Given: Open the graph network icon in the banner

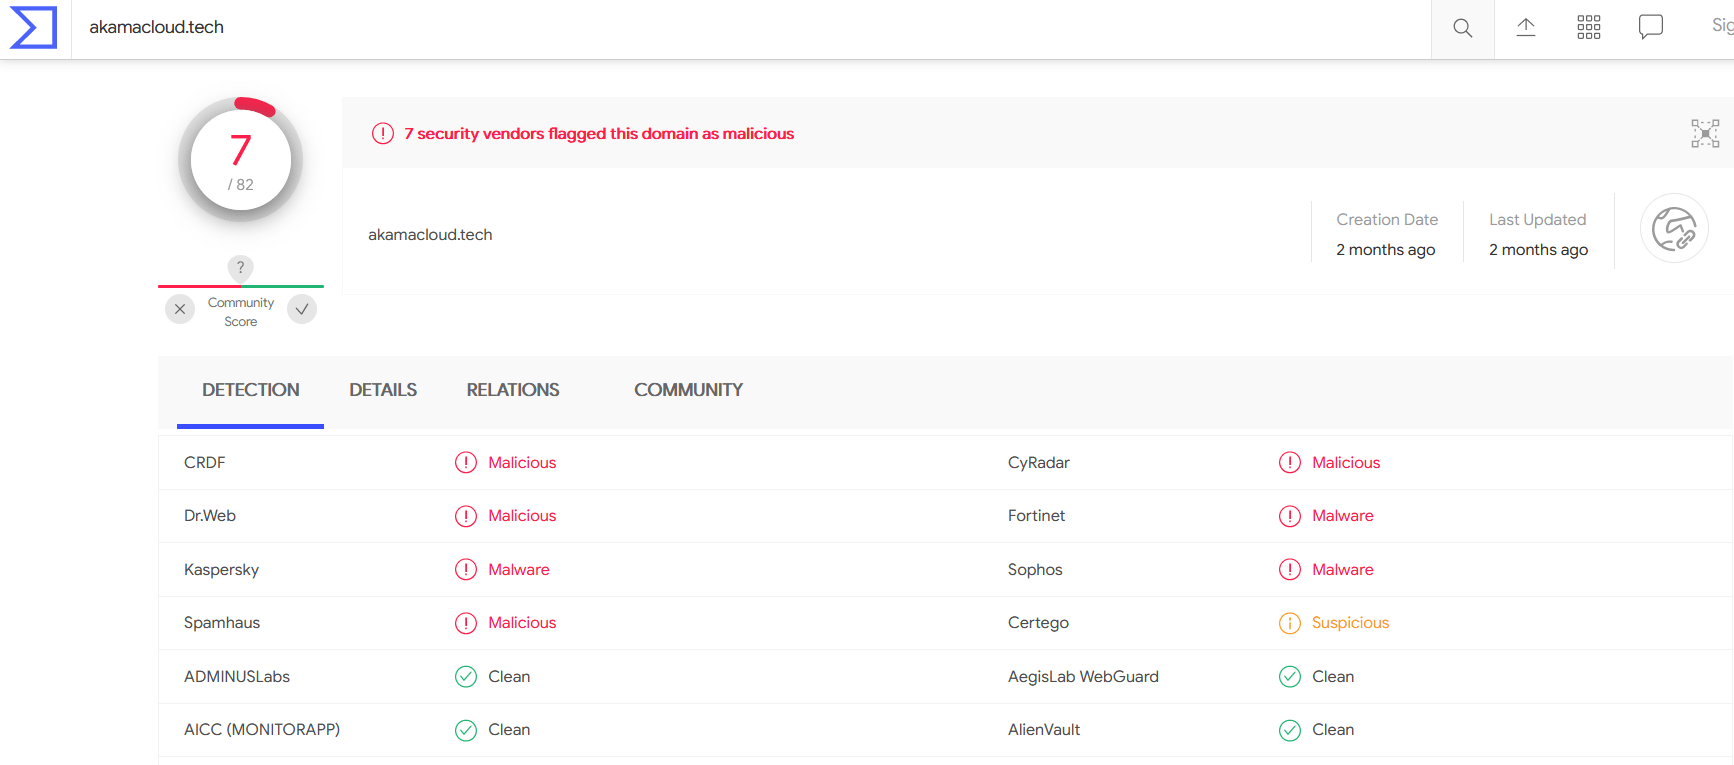Looking at the screenshot, I should point(1705,133).
